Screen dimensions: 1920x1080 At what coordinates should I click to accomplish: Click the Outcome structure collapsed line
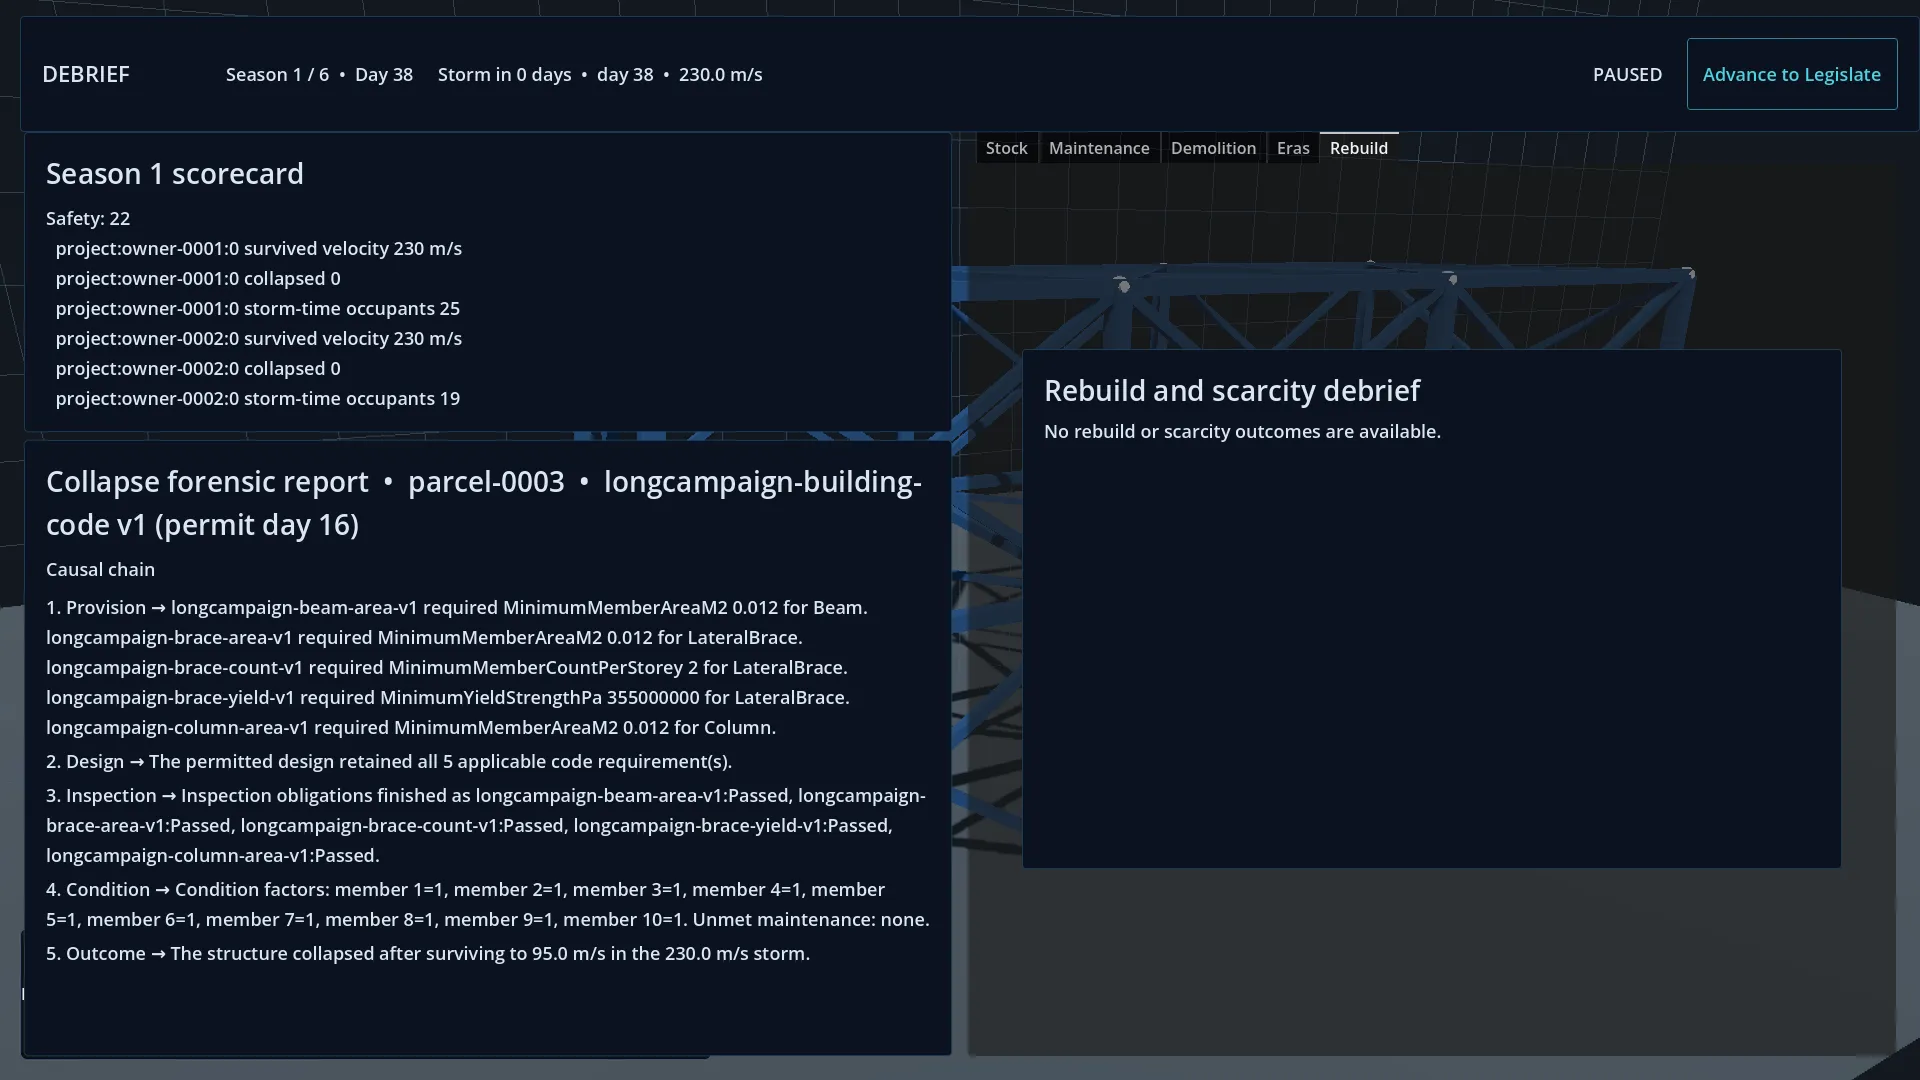tap(428, 954)
